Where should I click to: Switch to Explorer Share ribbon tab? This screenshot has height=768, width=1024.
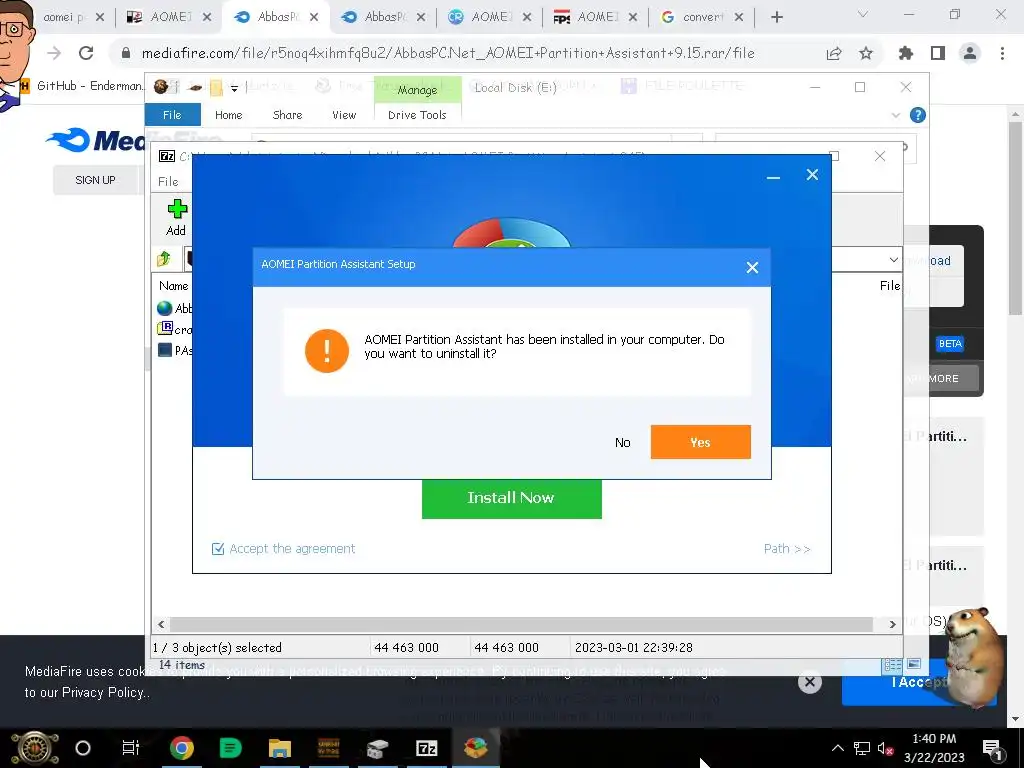[287, 115]
